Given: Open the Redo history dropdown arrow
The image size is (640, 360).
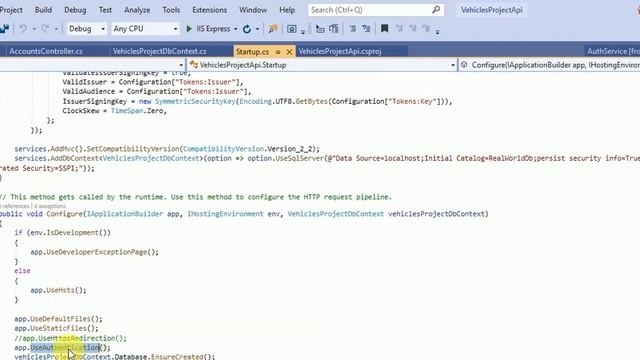Looking at the screenshot, I should (x=56, y=29).
